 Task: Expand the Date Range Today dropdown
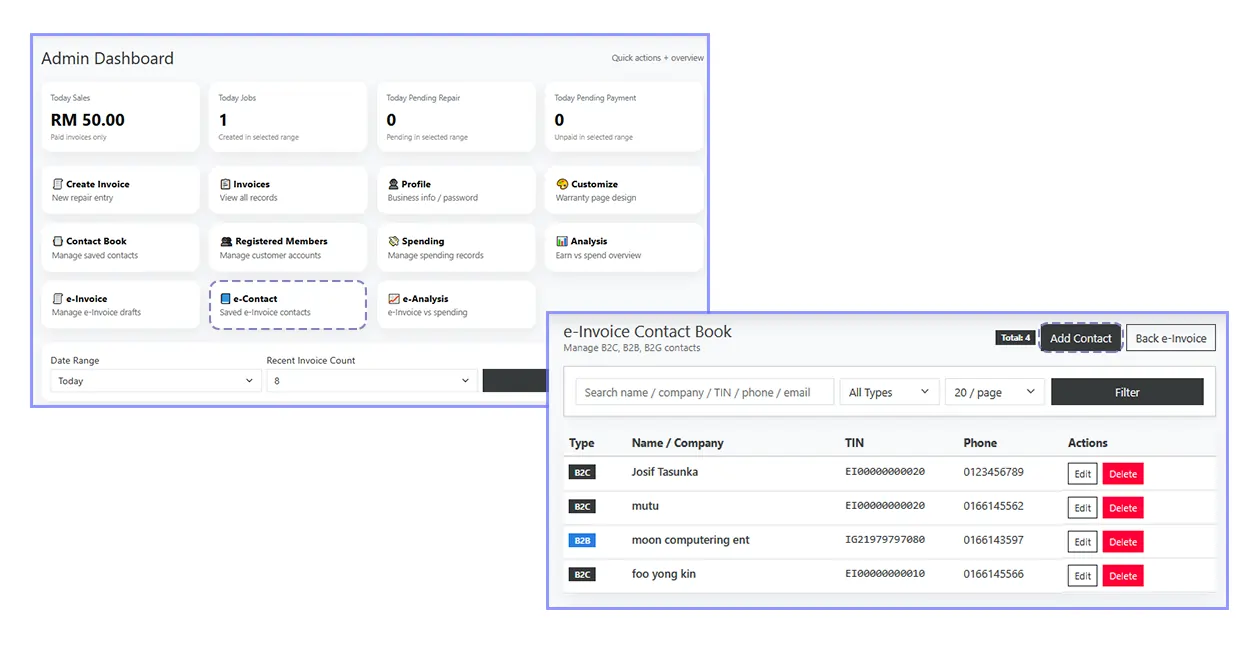(155, 381)
